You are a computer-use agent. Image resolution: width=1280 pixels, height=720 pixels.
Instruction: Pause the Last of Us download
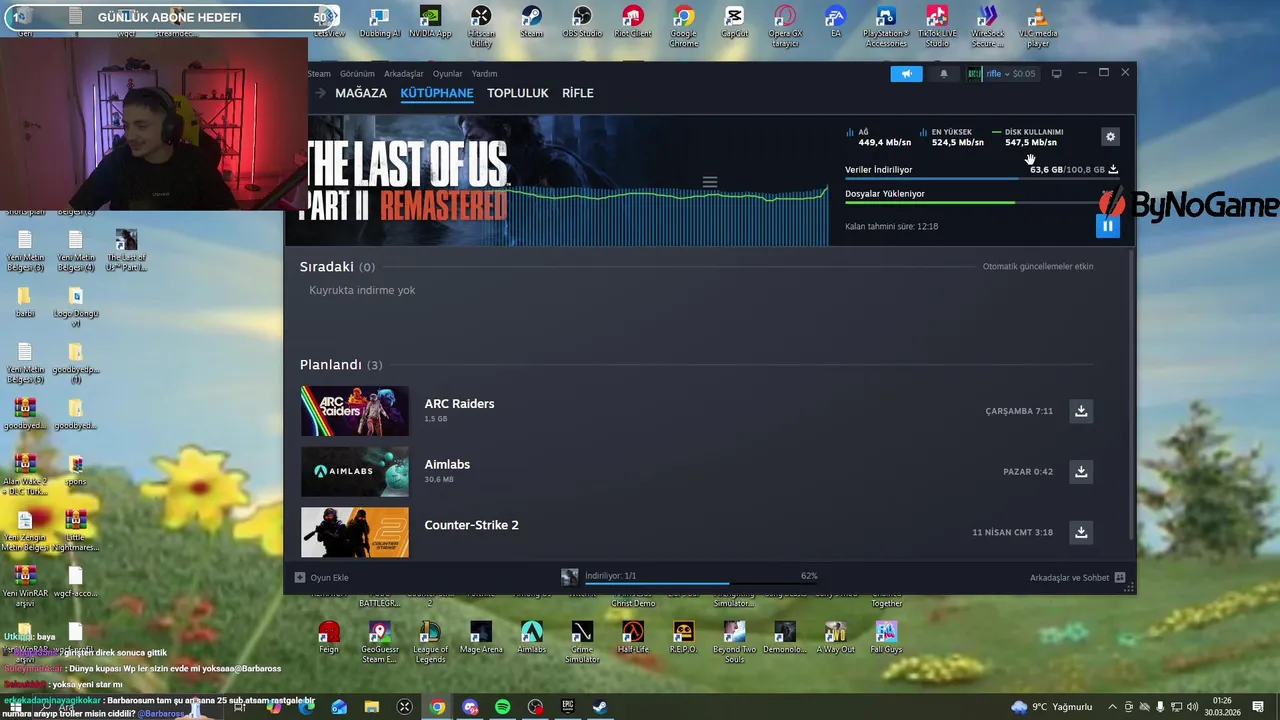coord(1107,226)
